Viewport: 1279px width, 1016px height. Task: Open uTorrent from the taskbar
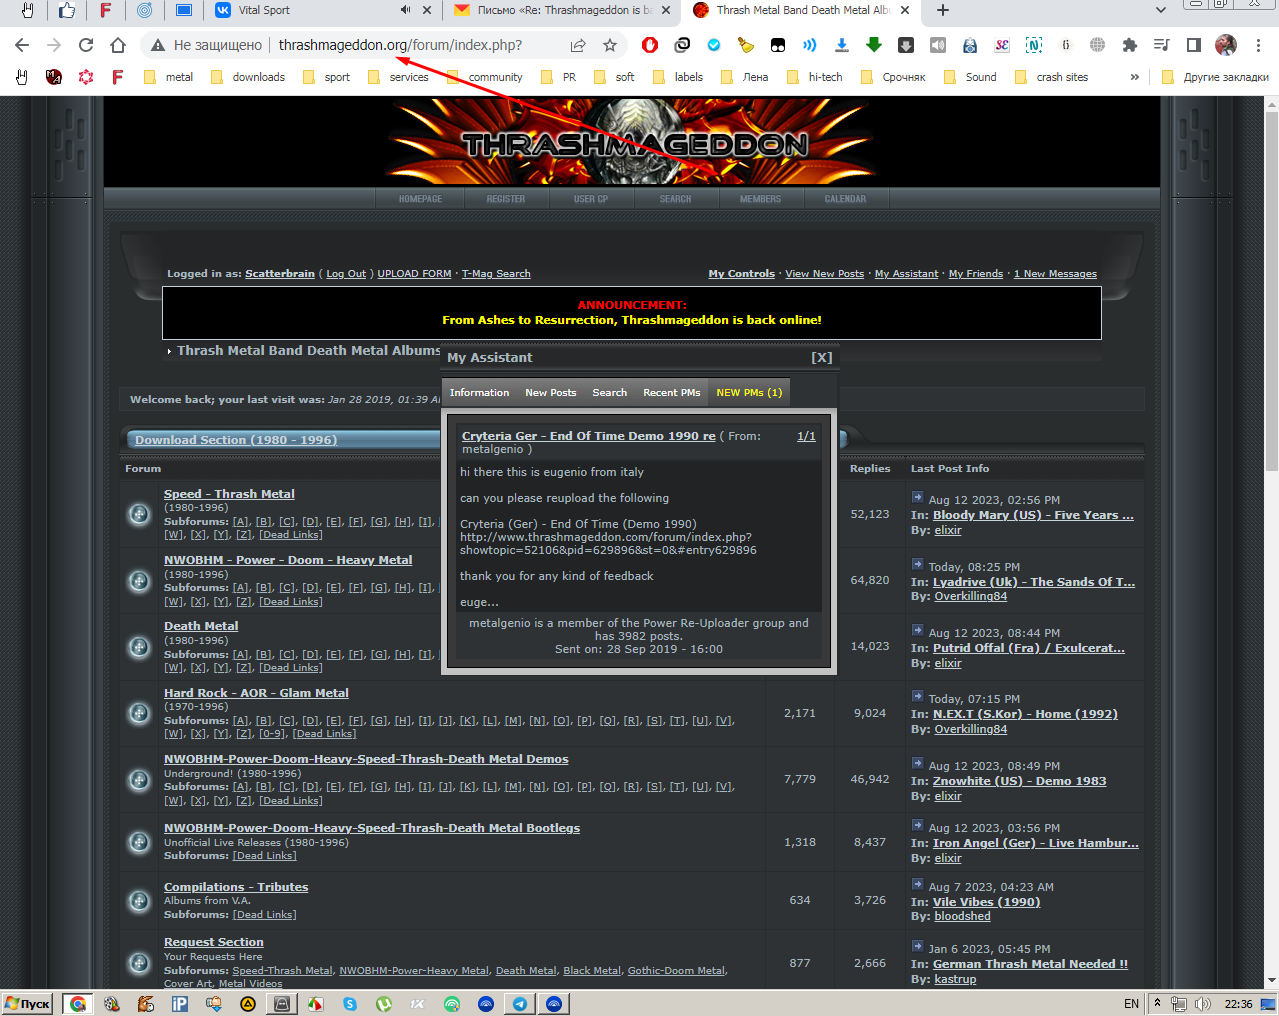click(x=383, y=1004)
